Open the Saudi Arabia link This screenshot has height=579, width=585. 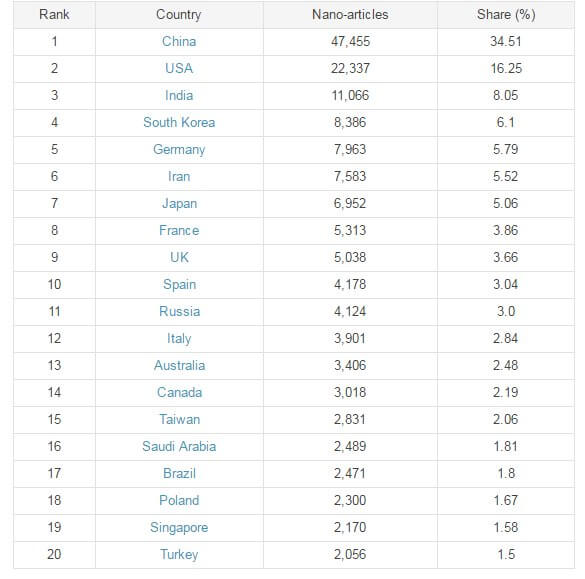point(179,447)
